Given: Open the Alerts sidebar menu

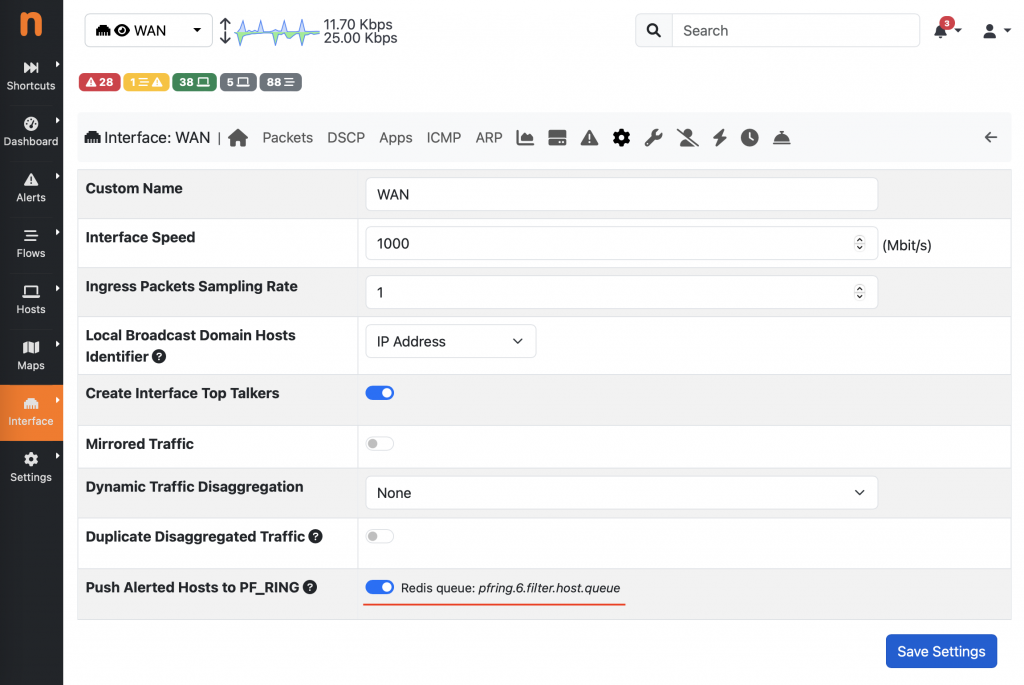Looking at the screenshot, I should pyautogui.click(x=31, y=187).
